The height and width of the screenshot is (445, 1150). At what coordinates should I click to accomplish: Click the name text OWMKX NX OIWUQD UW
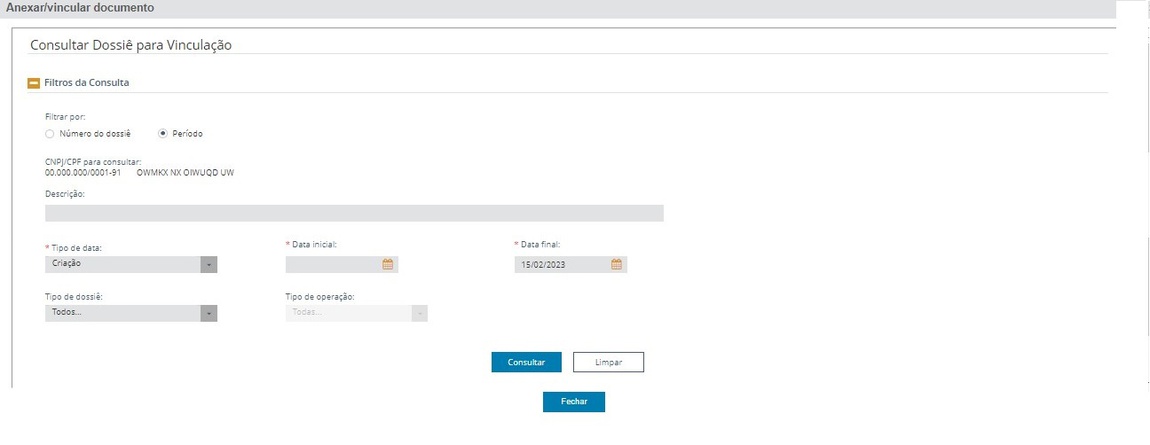pyautogui.click(x=186, y=173)
